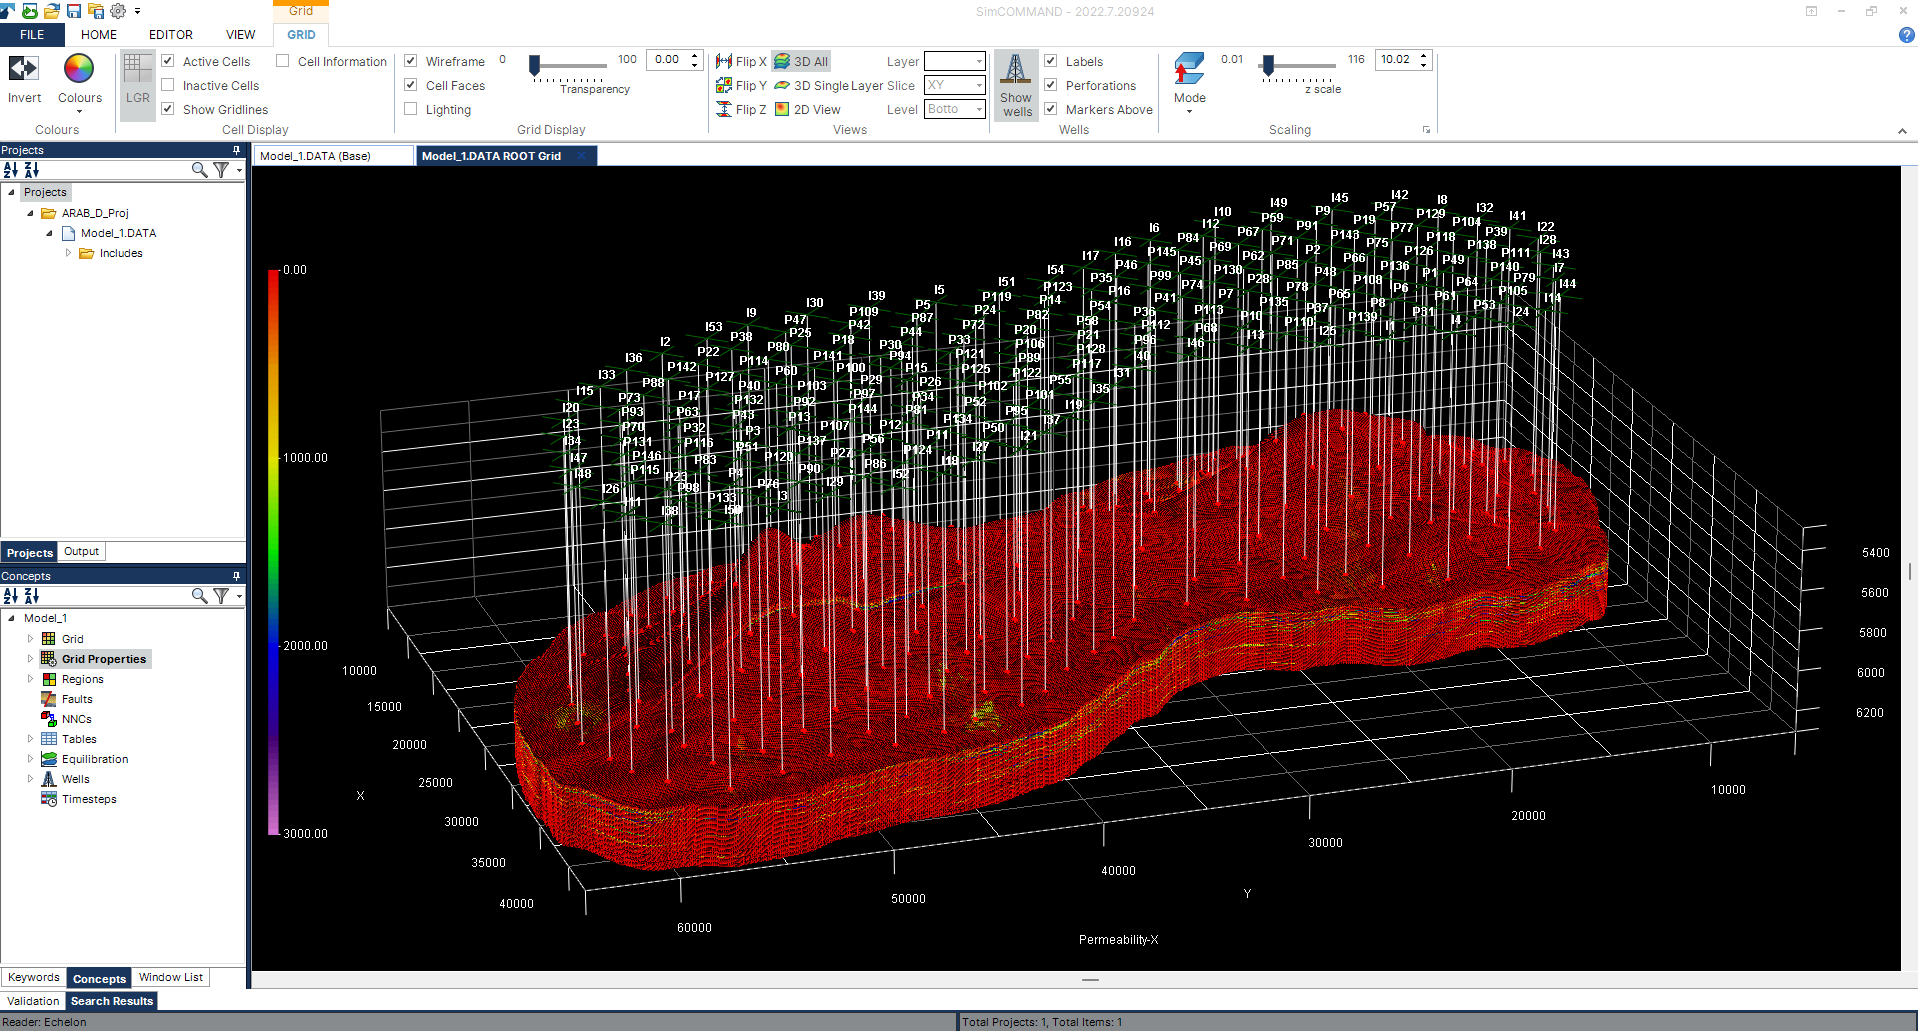Click the Transparency slider handle
This screenshot has height=1031, width=1918.
tap(535, 66)
